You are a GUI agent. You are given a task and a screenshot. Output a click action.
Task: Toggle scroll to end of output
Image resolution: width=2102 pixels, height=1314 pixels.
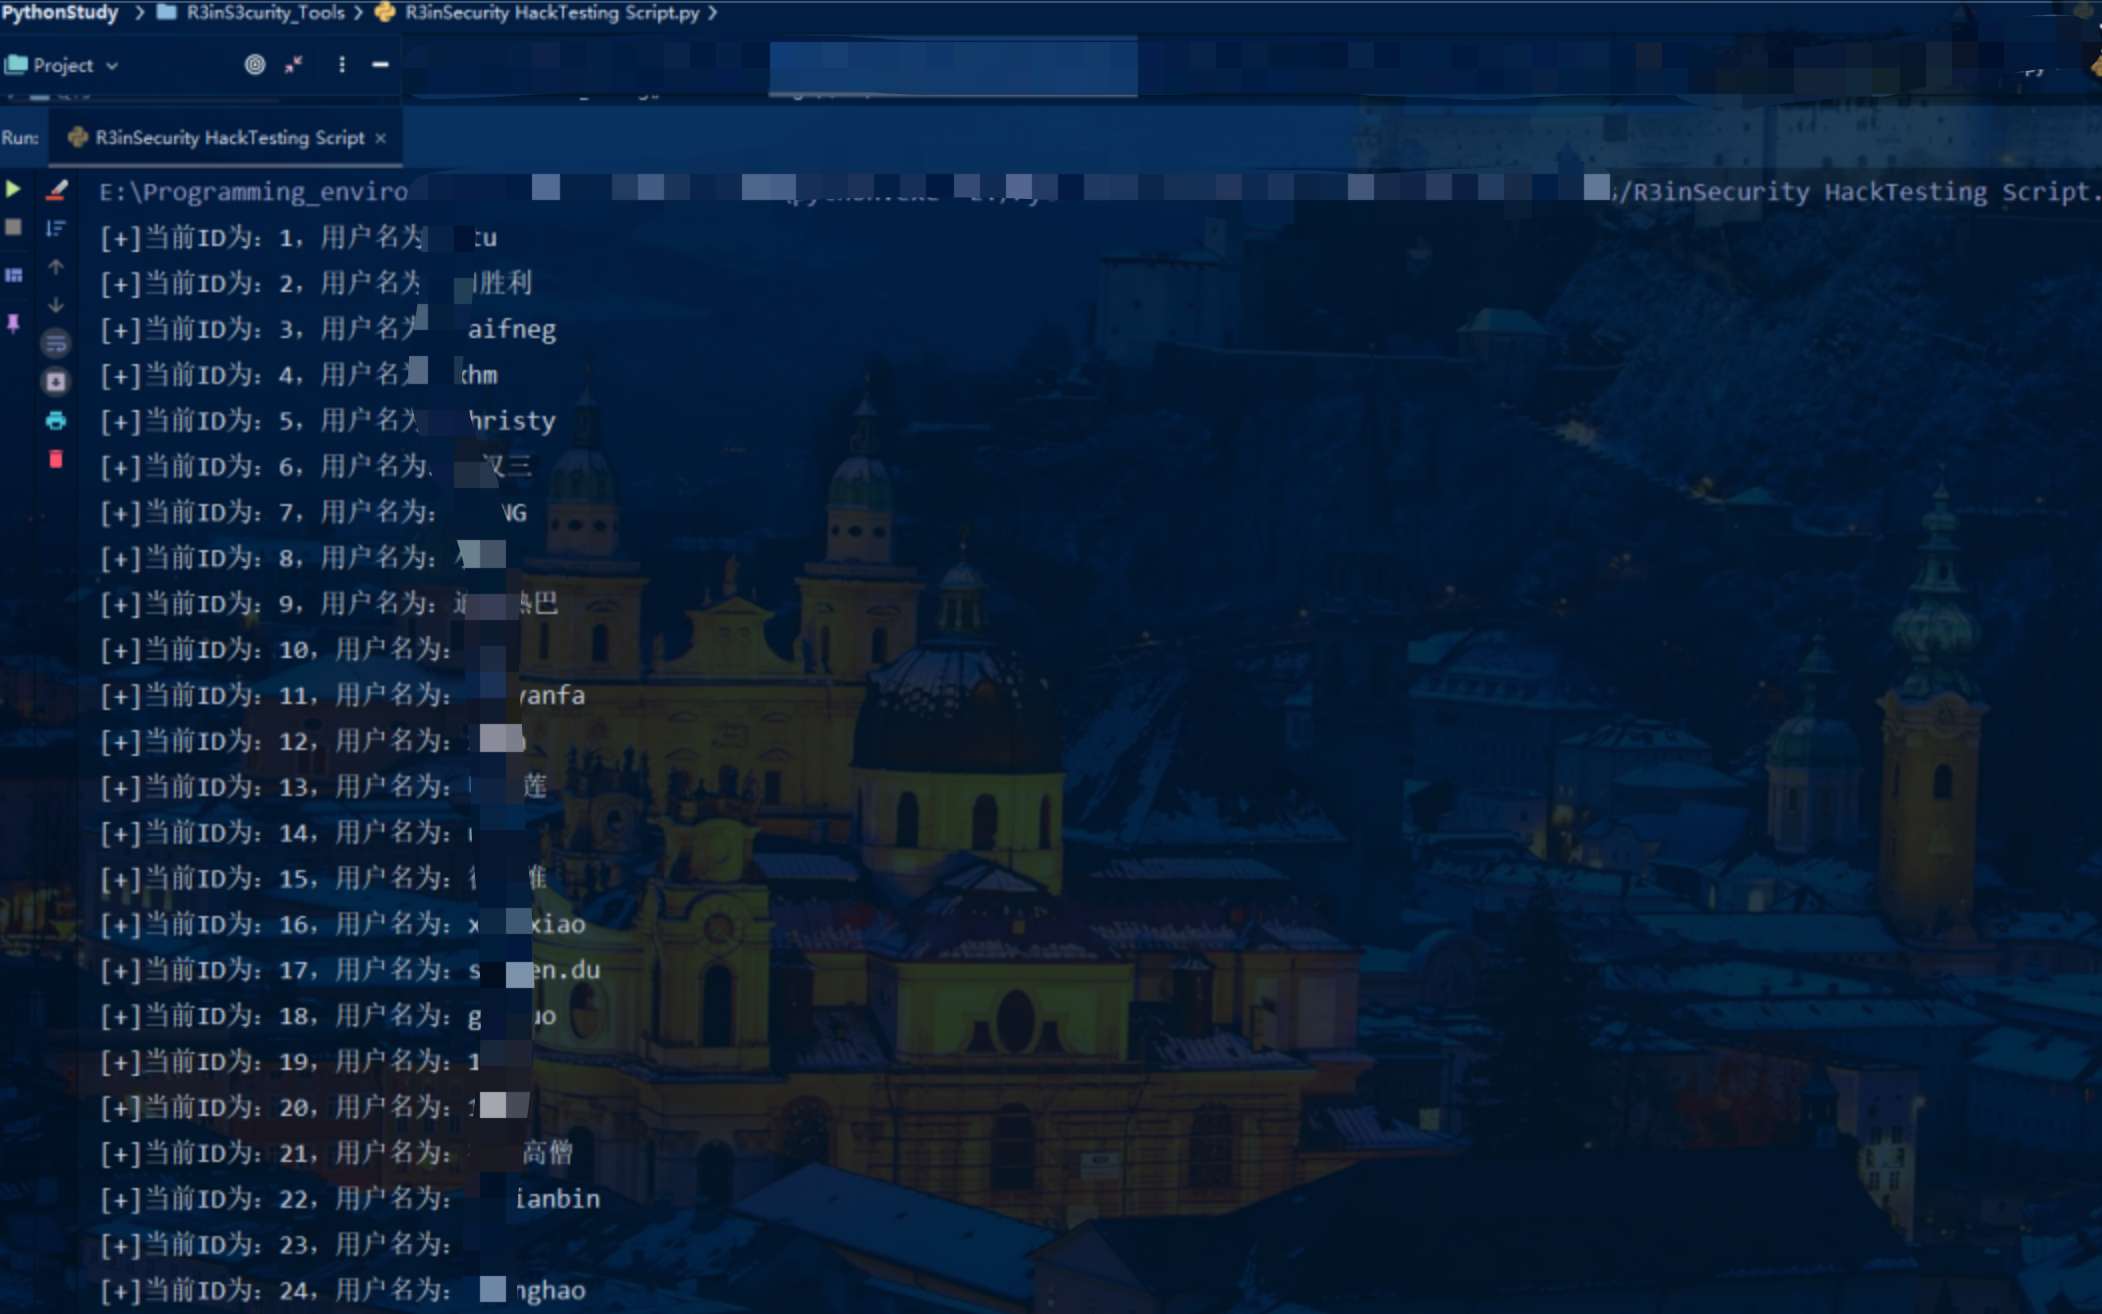pyautogui.click(x=56, y=382)
